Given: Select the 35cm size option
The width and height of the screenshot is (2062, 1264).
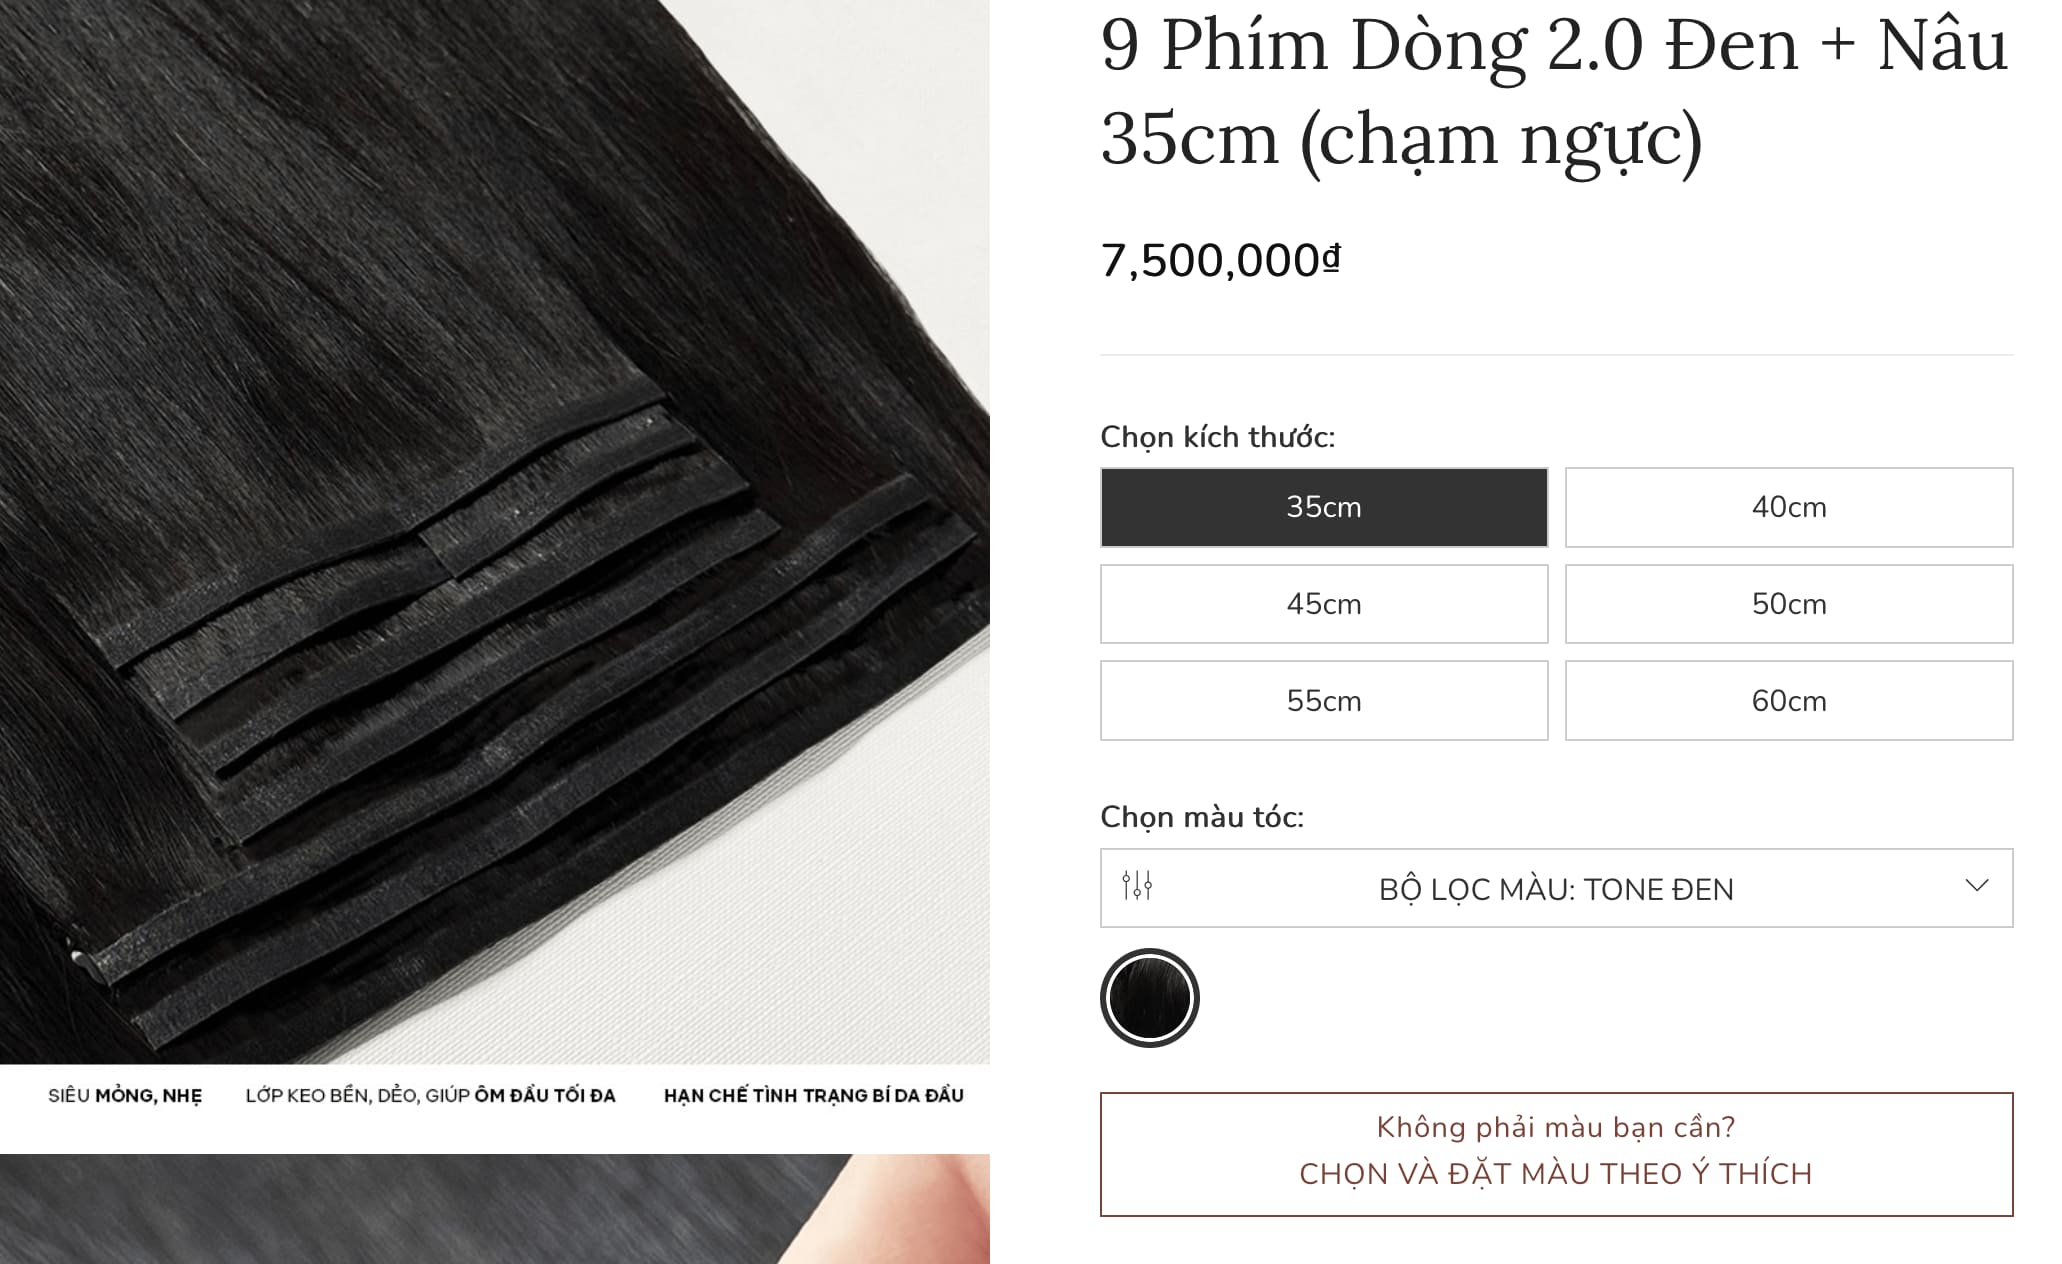Looking at the screenshot, I should 1324,507.
